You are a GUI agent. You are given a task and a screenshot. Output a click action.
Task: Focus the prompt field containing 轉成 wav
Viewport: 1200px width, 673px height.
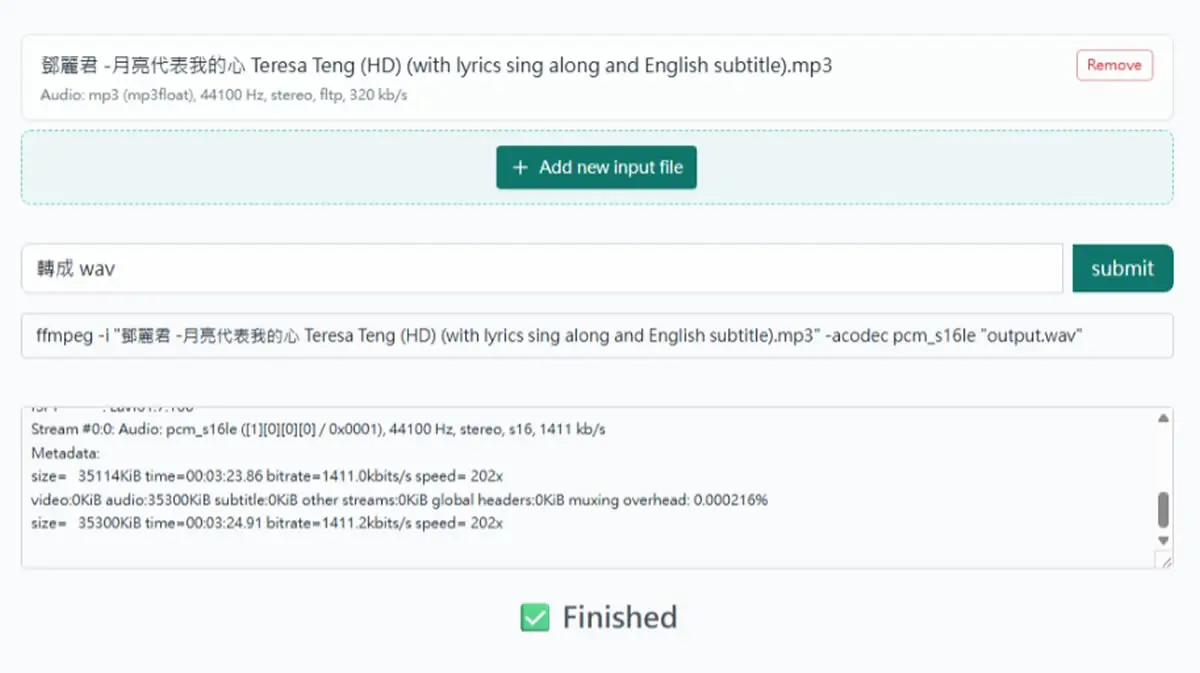tap(542, 268)
